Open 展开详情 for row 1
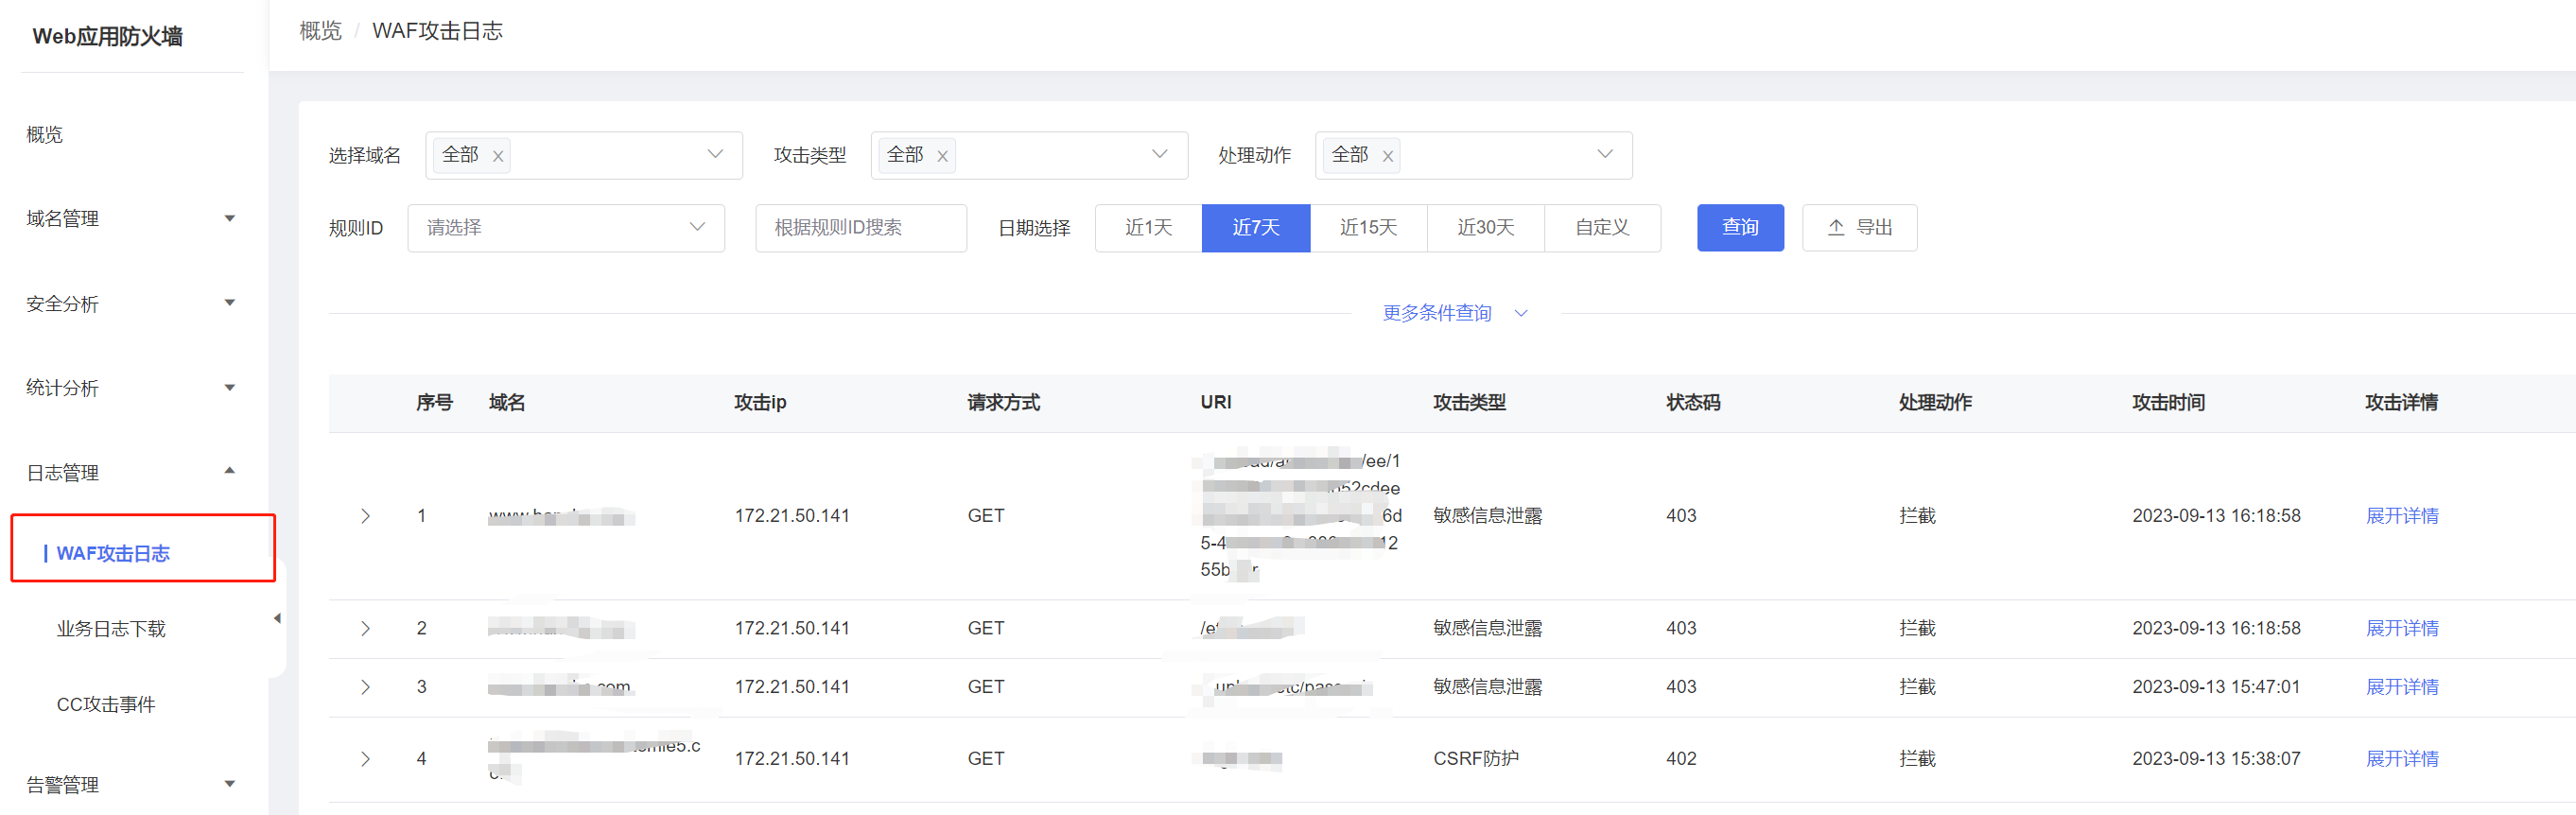The height and width of the screenshot is (815, 2576). tap(2402, 516)
